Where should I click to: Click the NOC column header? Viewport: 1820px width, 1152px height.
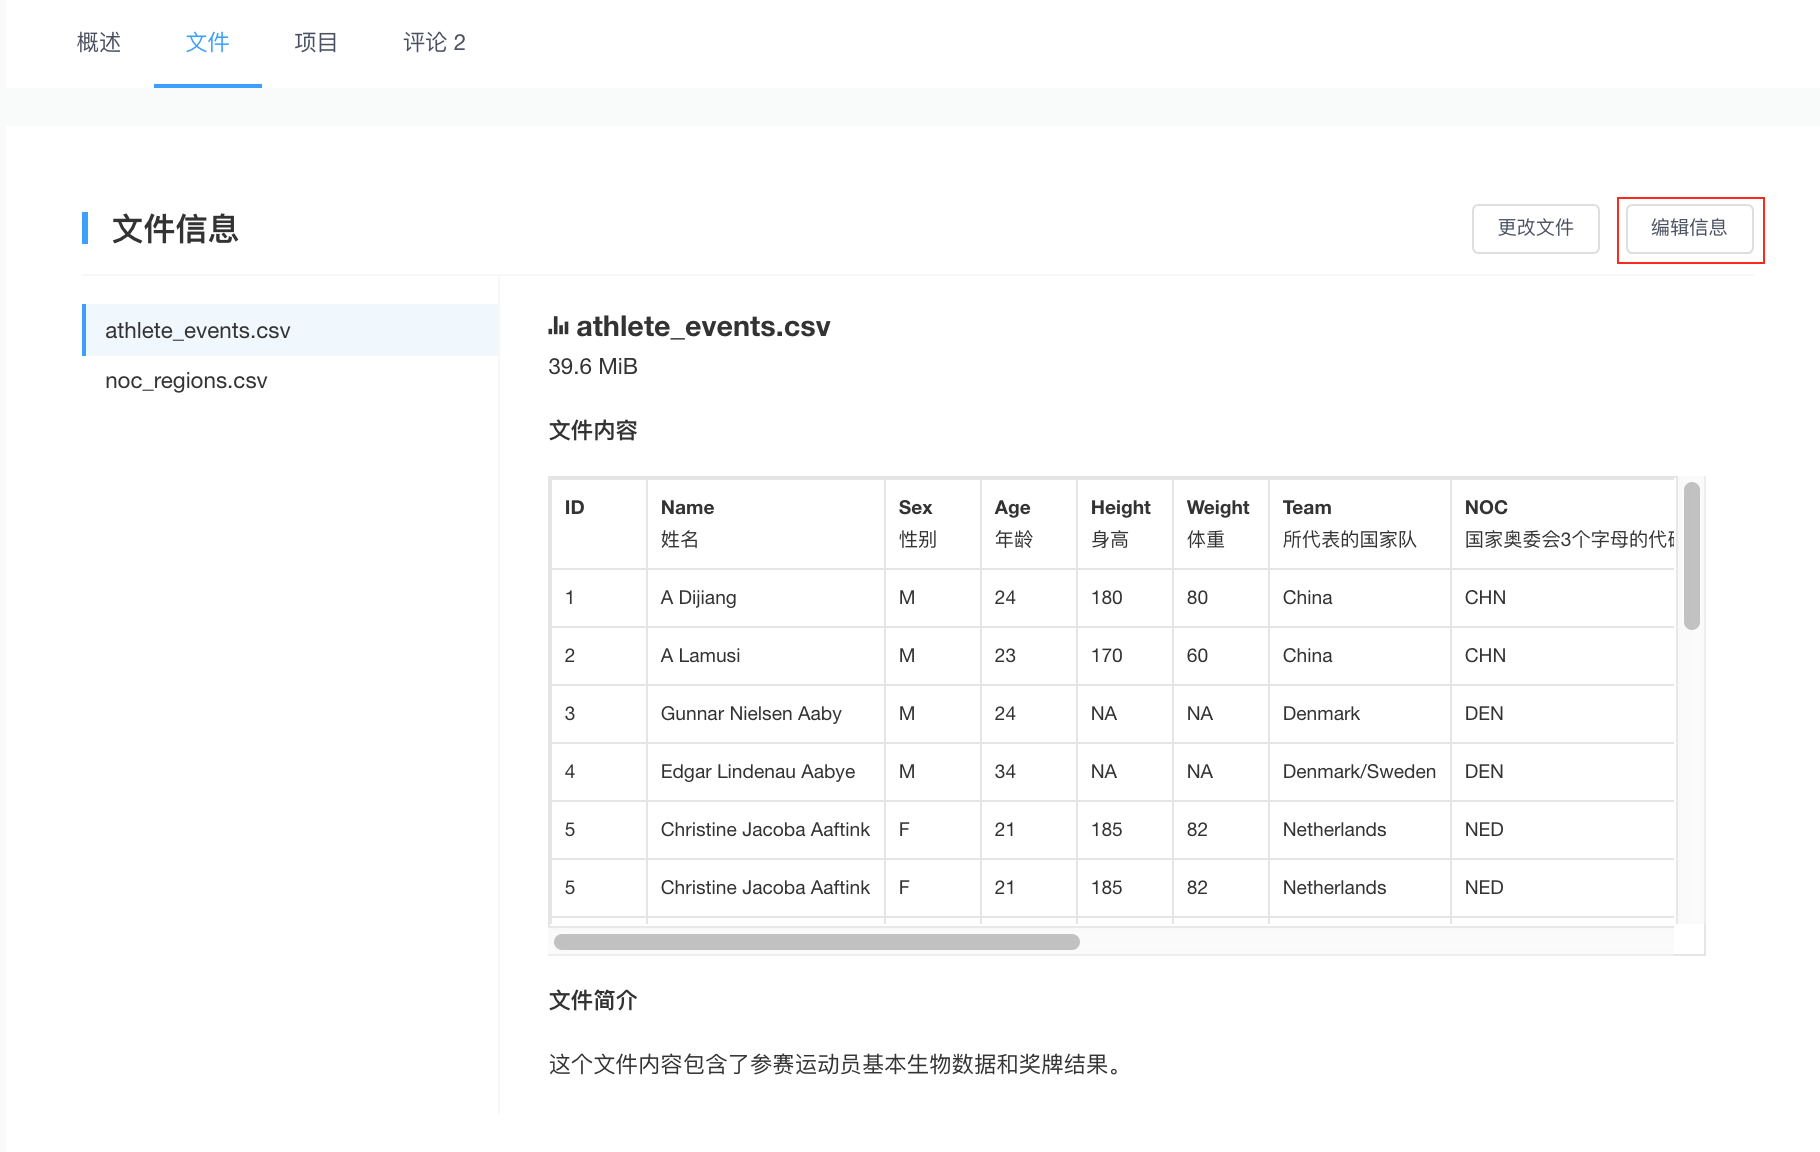pos(1562,523)
